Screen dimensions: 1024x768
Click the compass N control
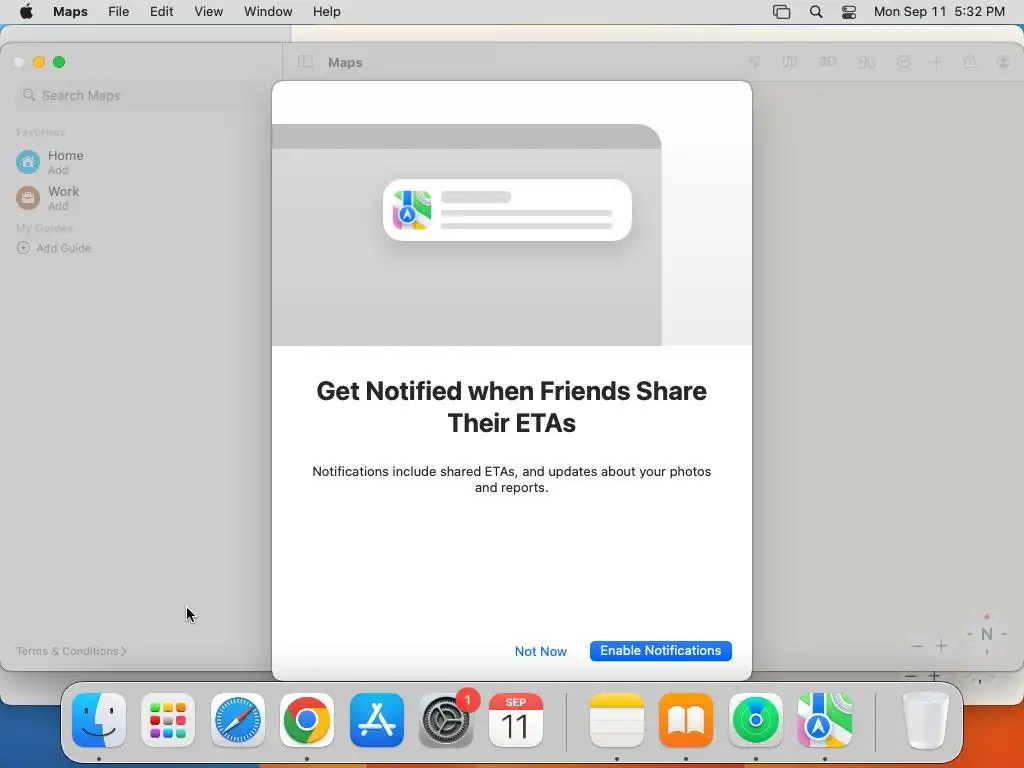(x=987, y=634)
